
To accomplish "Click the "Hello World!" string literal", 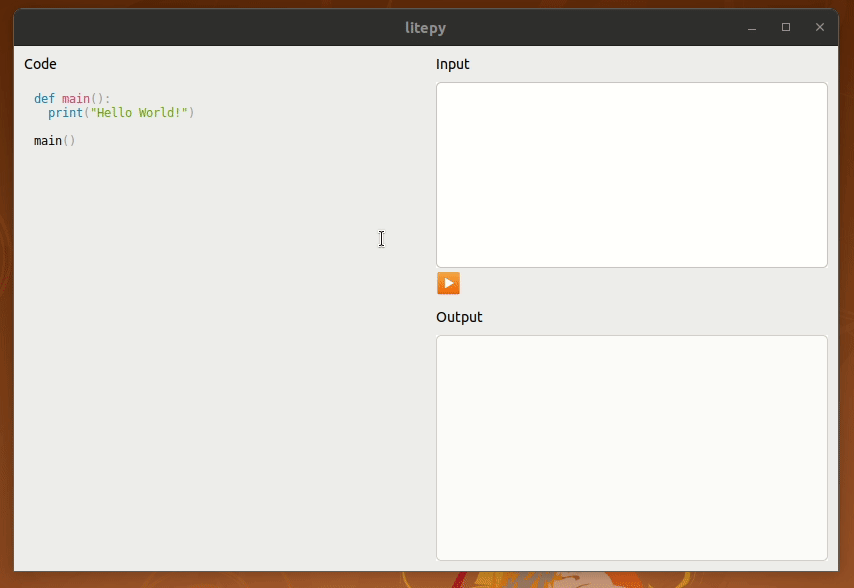I will tap(139, 113).
